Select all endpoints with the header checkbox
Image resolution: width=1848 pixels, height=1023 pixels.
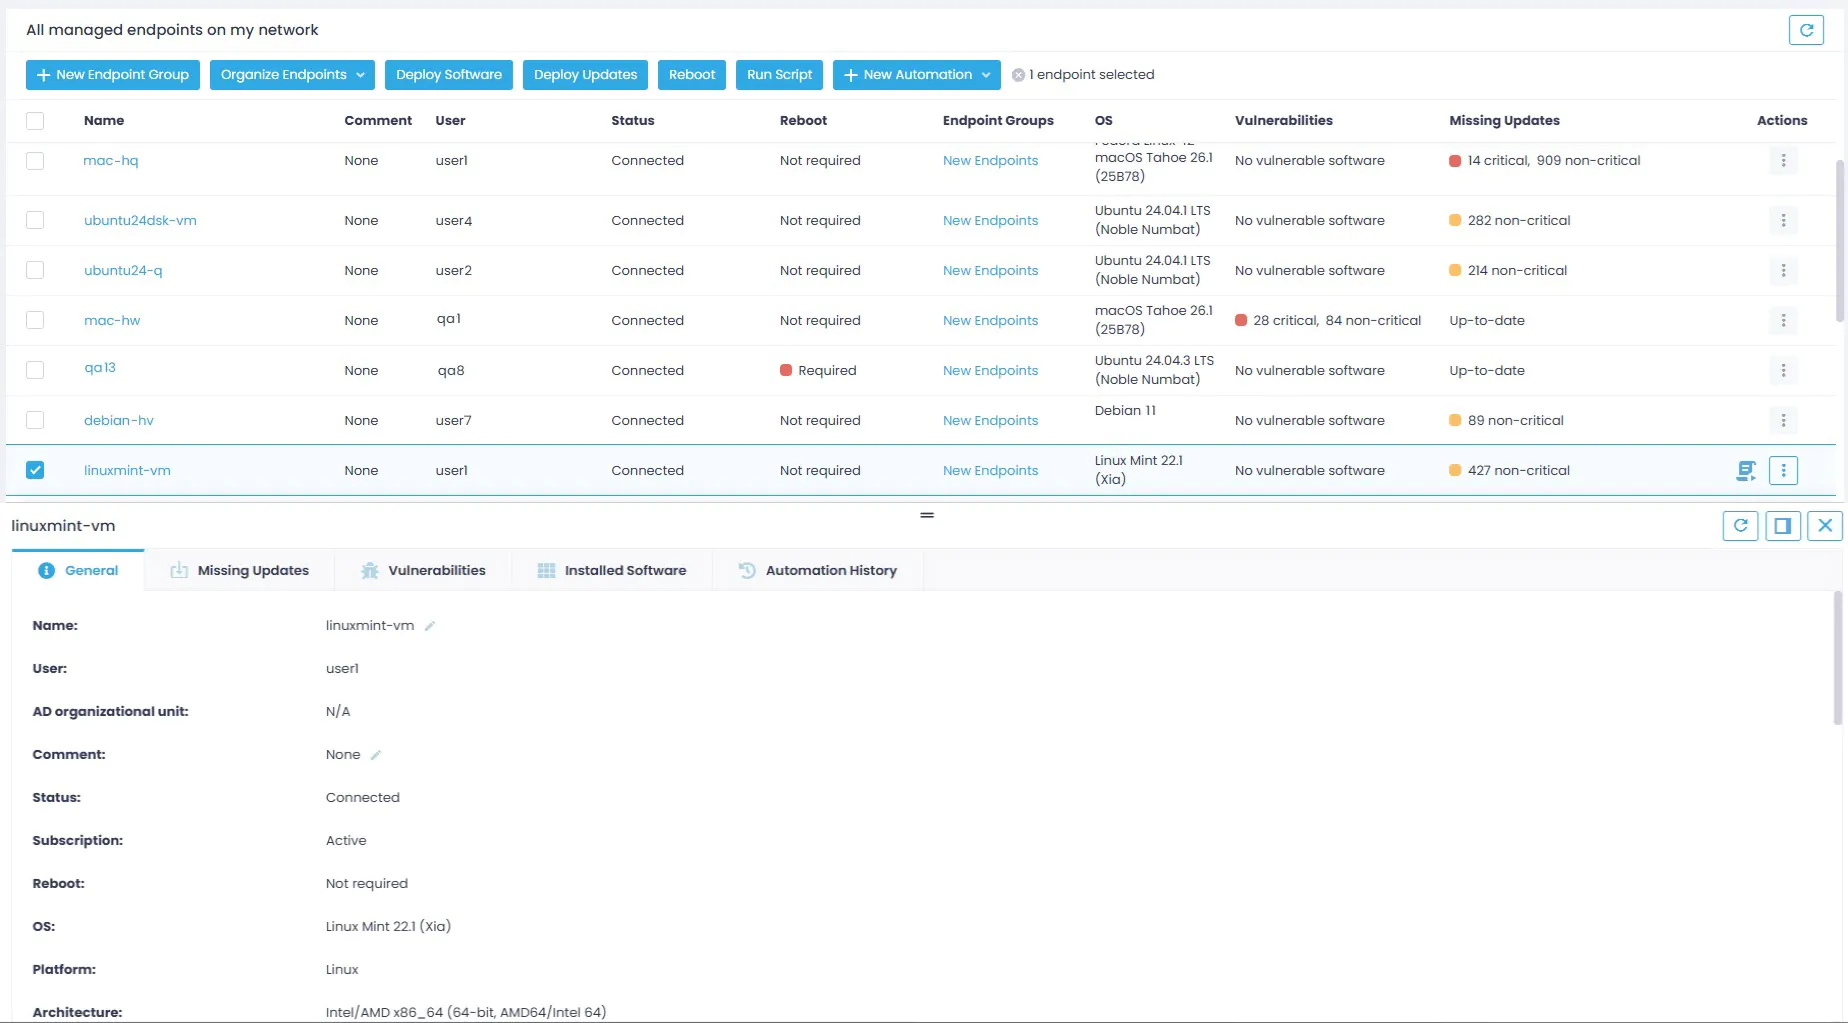point(36,120)
